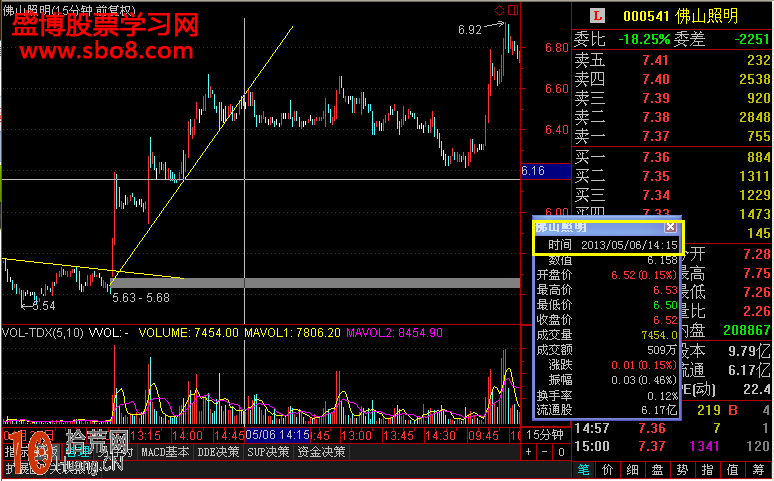Open the 15分钟 period selector
Viewport: 774px width, 481px height.
point(545,435)
